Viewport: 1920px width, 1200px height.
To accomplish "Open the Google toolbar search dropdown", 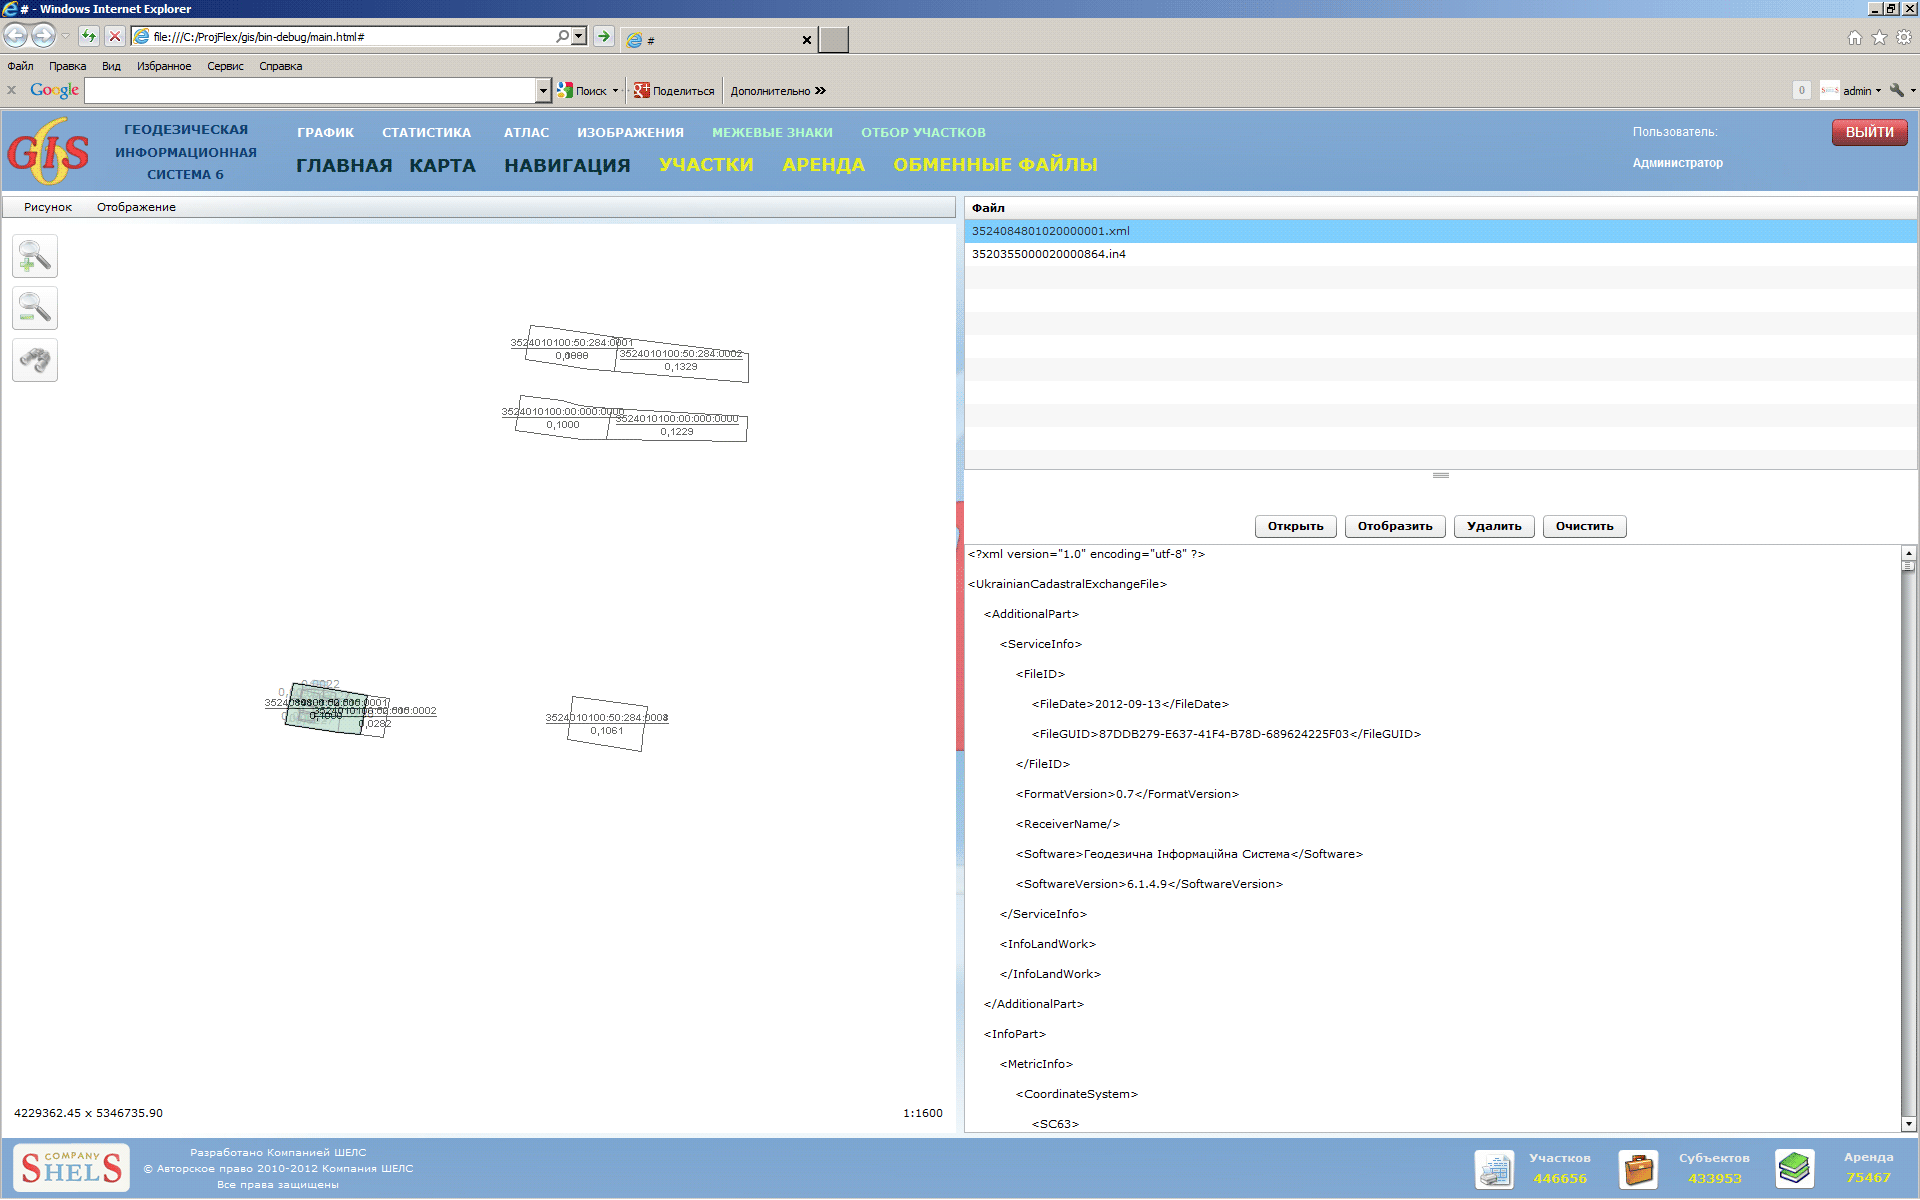I will coord(543,91).
